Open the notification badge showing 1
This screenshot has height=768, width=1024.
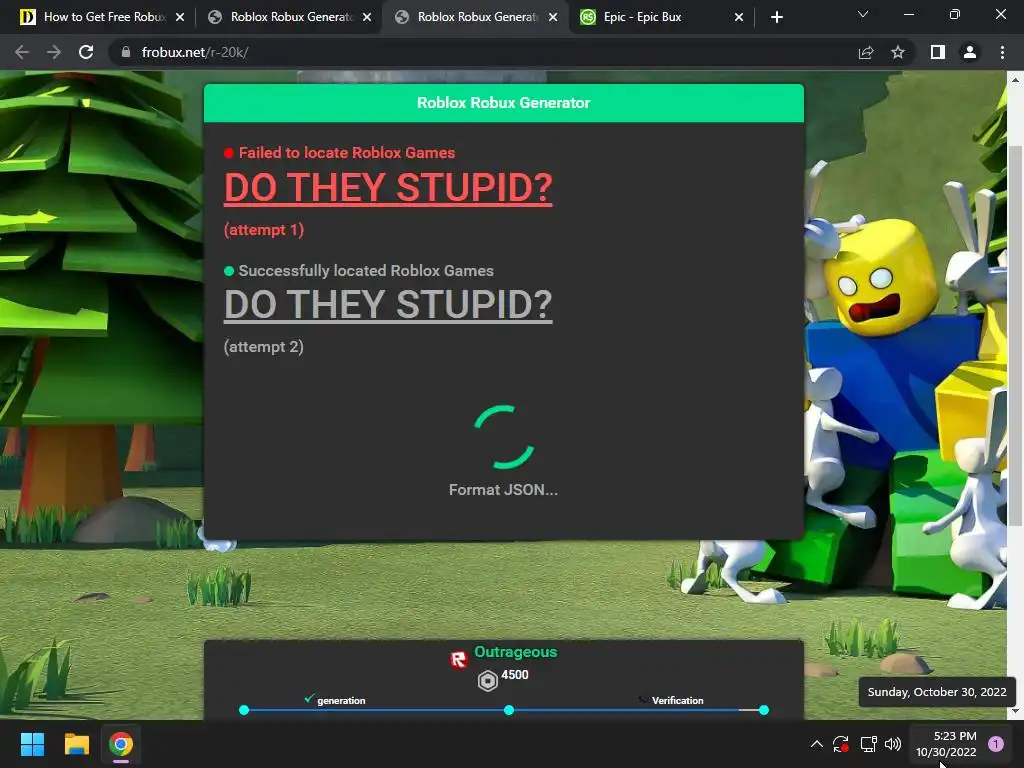point(995,744)
